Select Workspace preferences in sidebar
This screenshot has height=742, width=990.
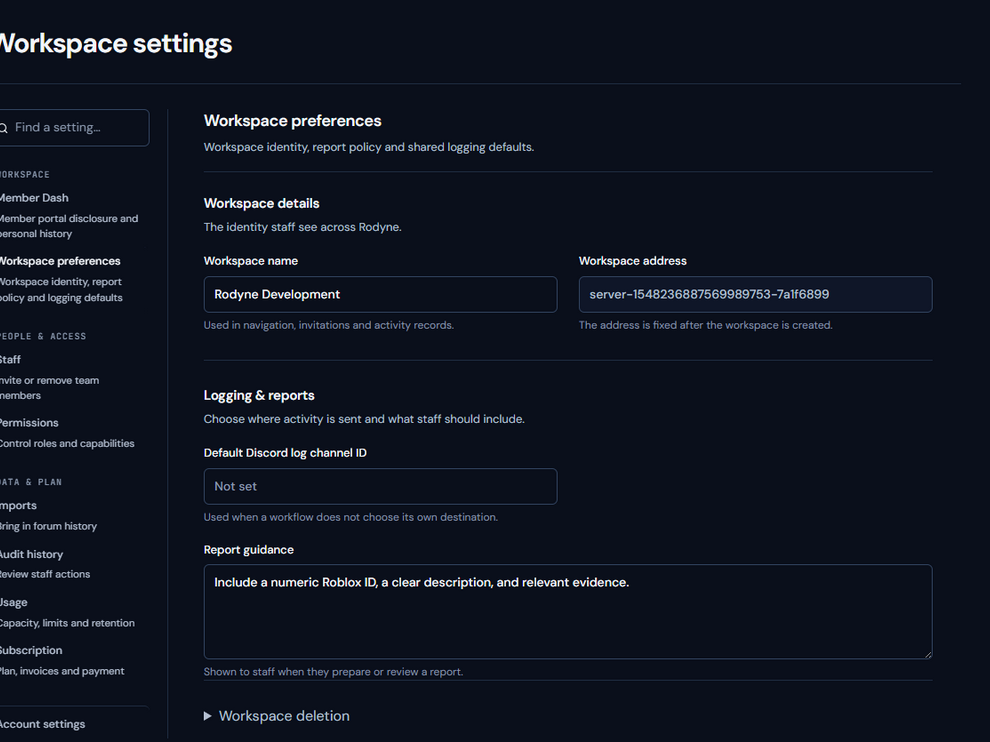tap(60, 261)
